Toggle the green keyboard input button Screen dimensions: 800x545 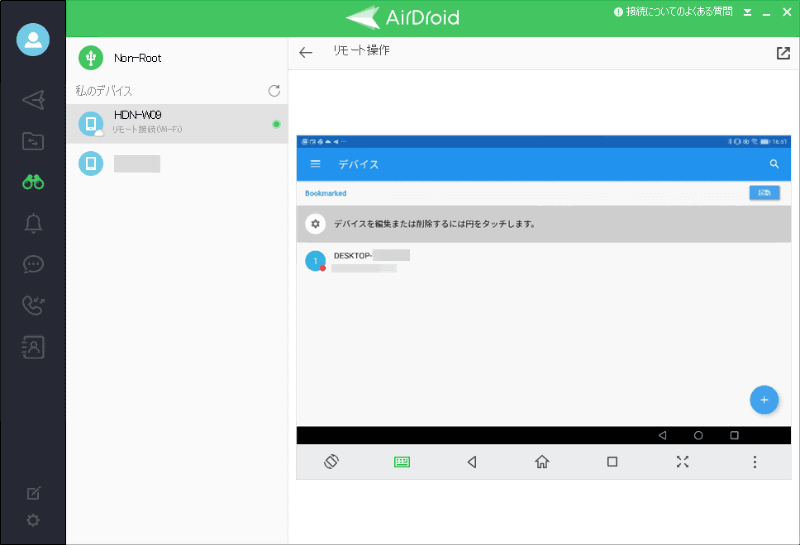tap(402, 462)
